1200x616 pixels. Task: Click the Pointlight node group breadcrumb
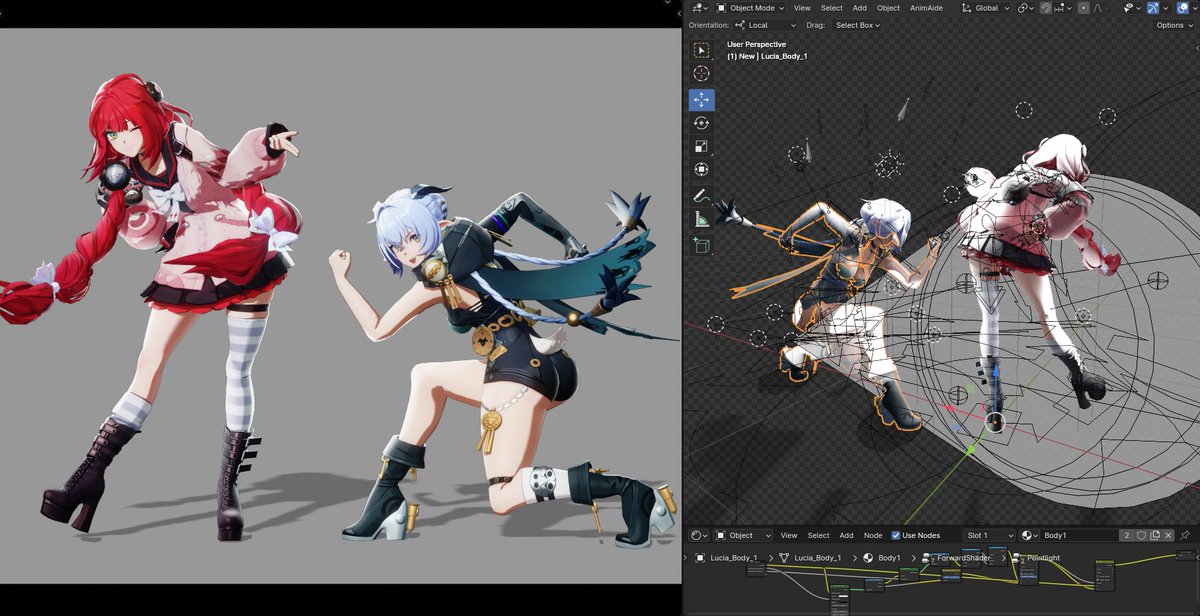coord(1035,558)
